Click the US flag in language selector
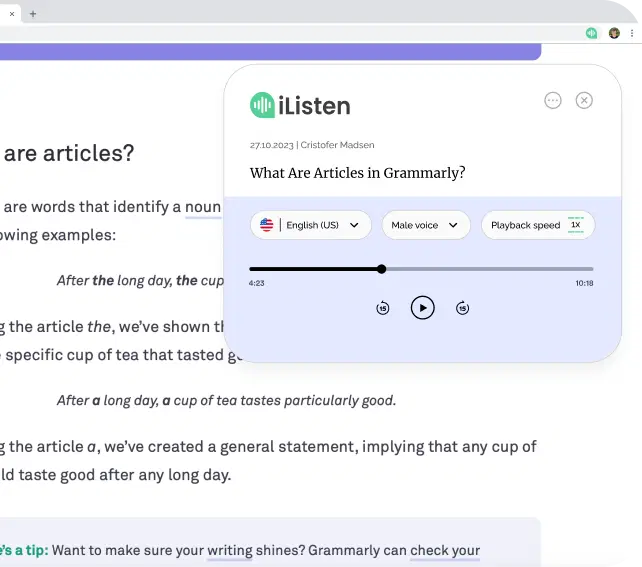The width and height of the screenshot is (642, 567). tap(267, 225)
